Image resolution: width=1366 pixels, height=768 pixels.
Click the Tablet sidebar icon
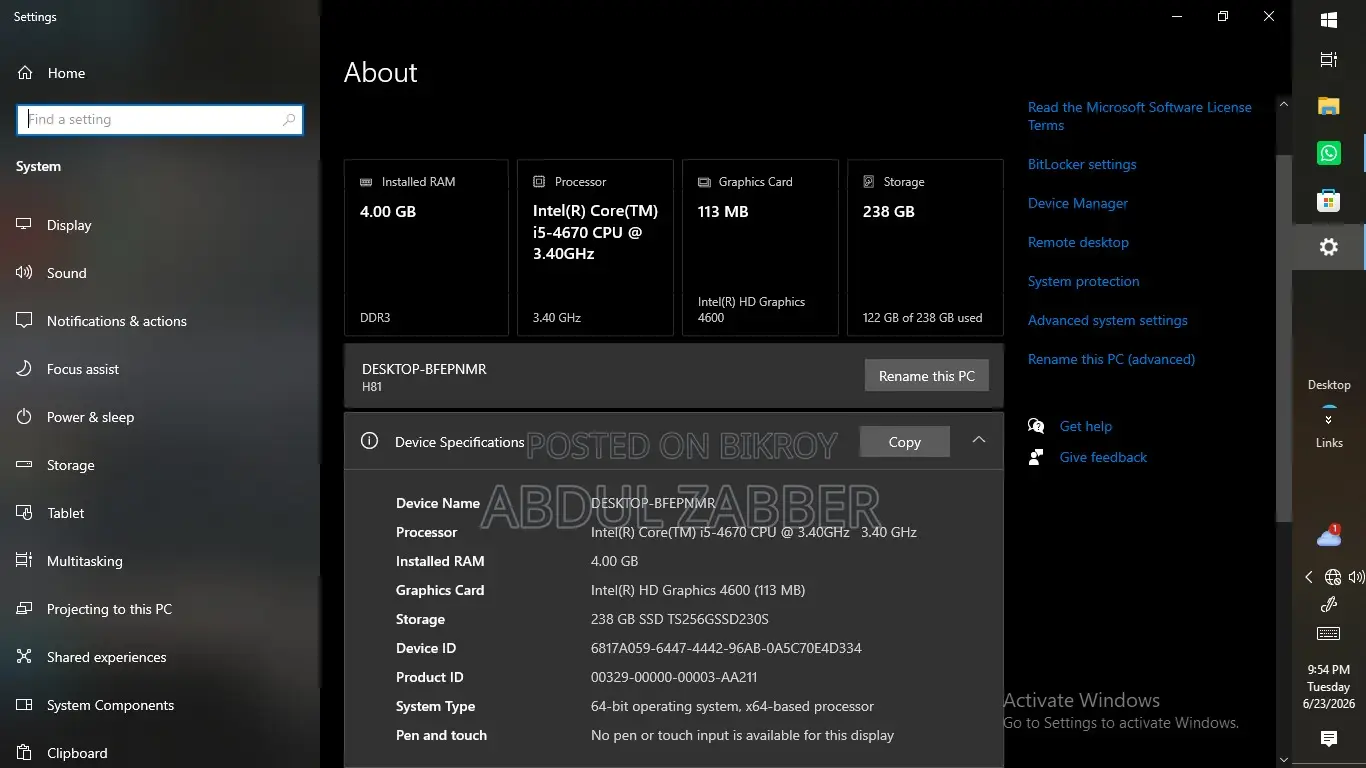25,513
